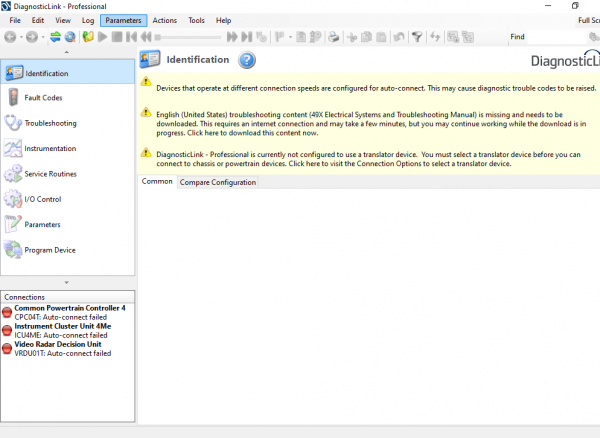Click the Forward navigation arrow in toolbar
The width and height of the screenshot is (600, 438).
[x=32, y=37]
